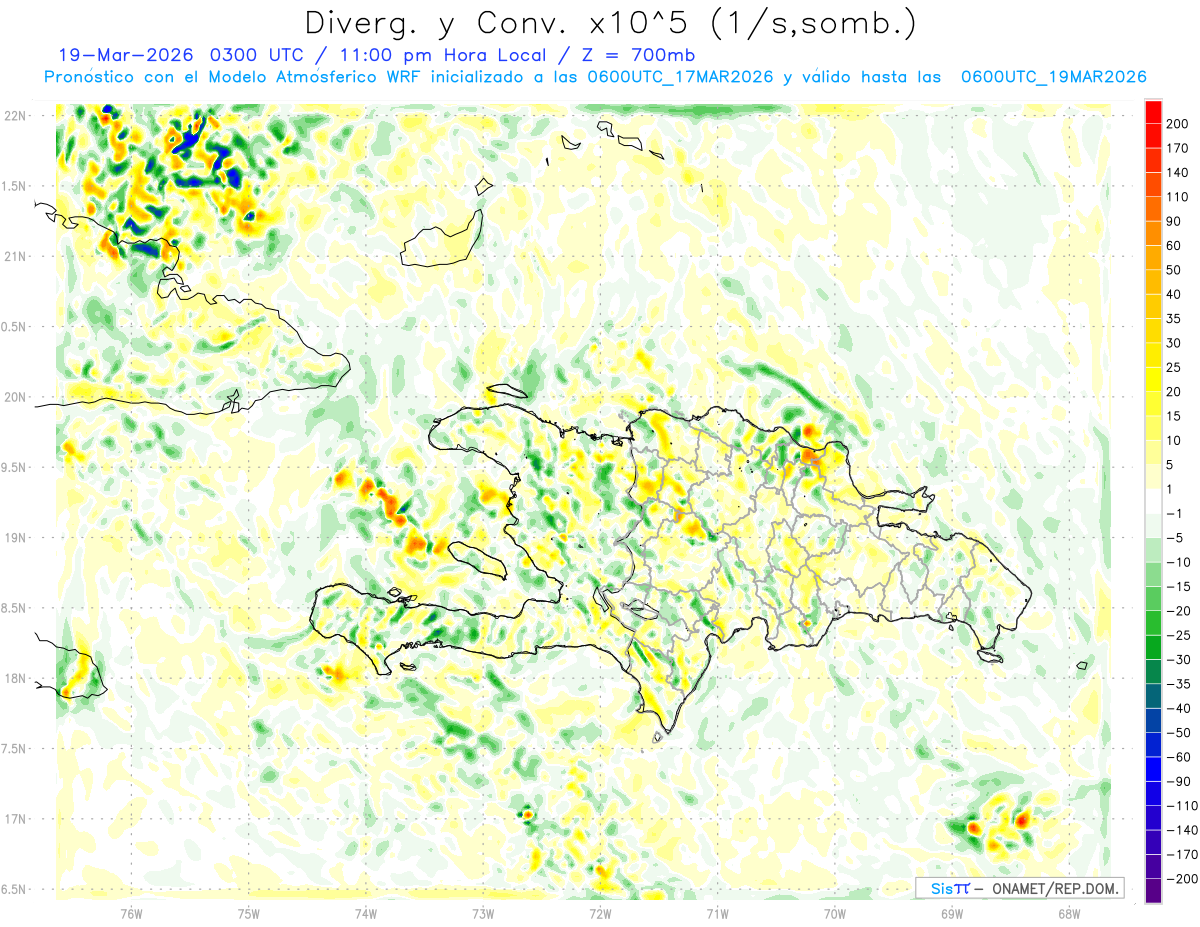Click the '72W' longitude label
The height and width of the screenshot is (927, 1200).
pyautogui.click(x=600, y=913)
